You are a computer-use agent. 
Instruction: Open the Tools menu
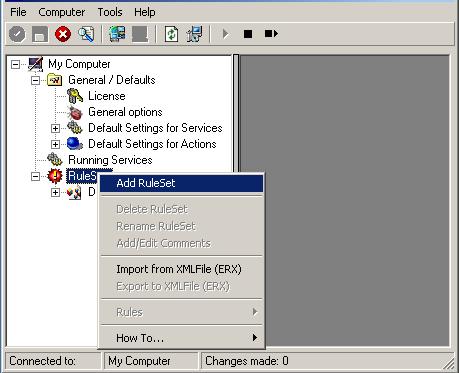click(x=110, y=12)
